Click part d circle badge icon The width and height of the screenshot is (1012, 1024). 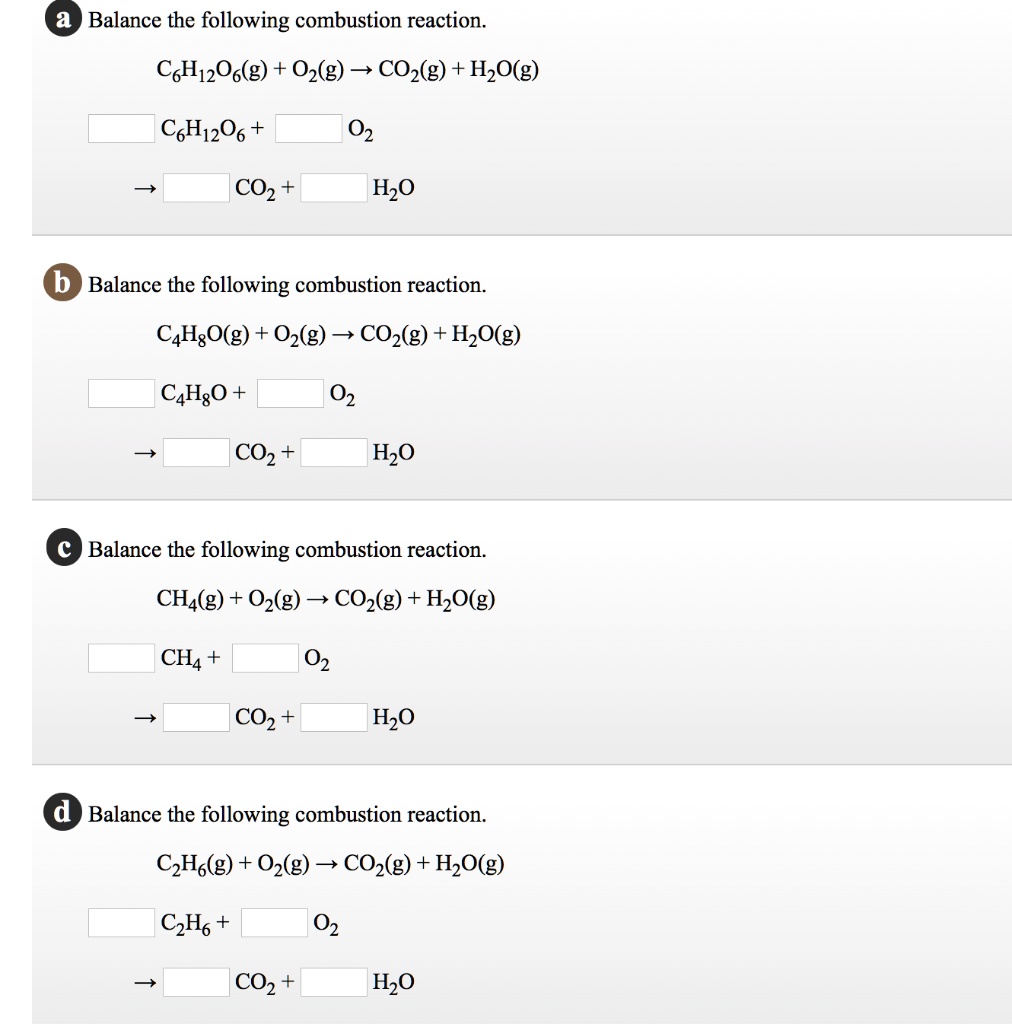point(63,812)
